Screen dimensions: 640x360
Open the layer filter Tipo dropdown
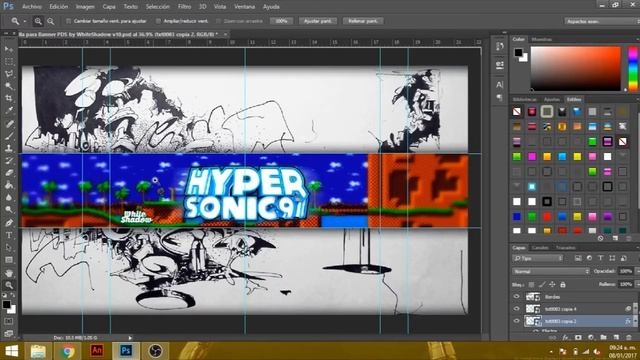(x=538, y=258)
